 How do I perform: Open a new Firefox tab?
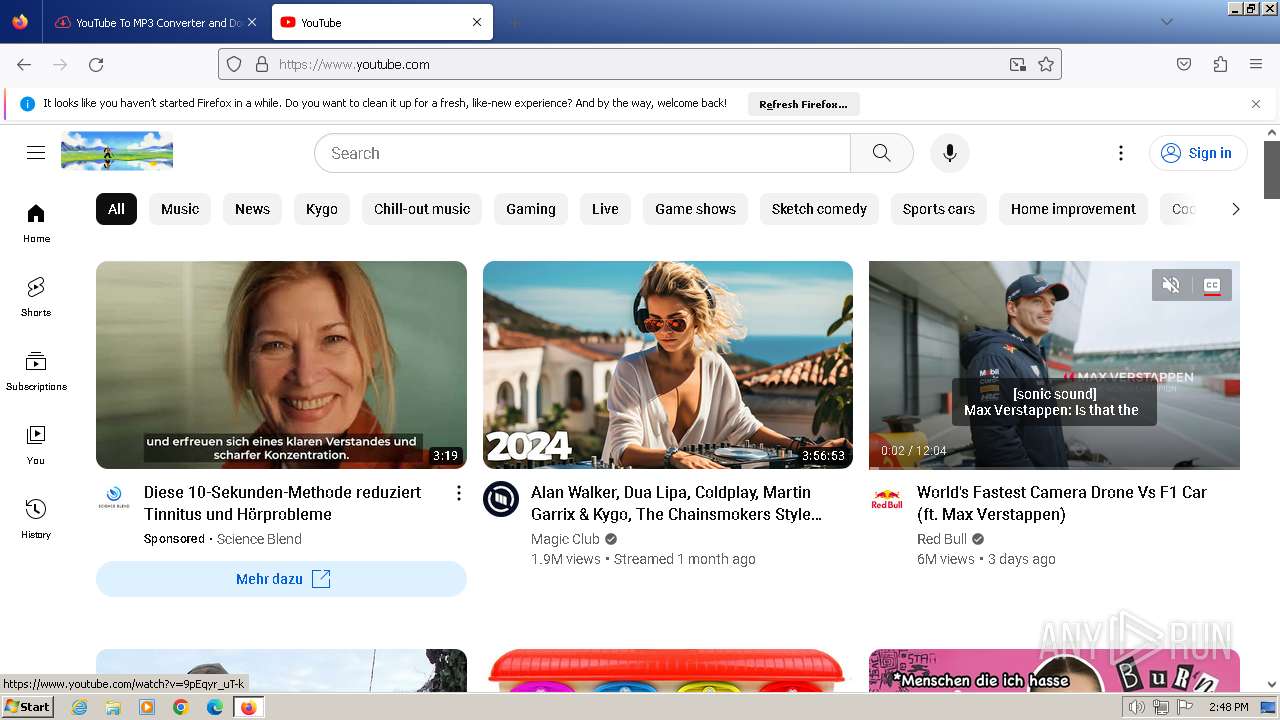coord(514,22)
